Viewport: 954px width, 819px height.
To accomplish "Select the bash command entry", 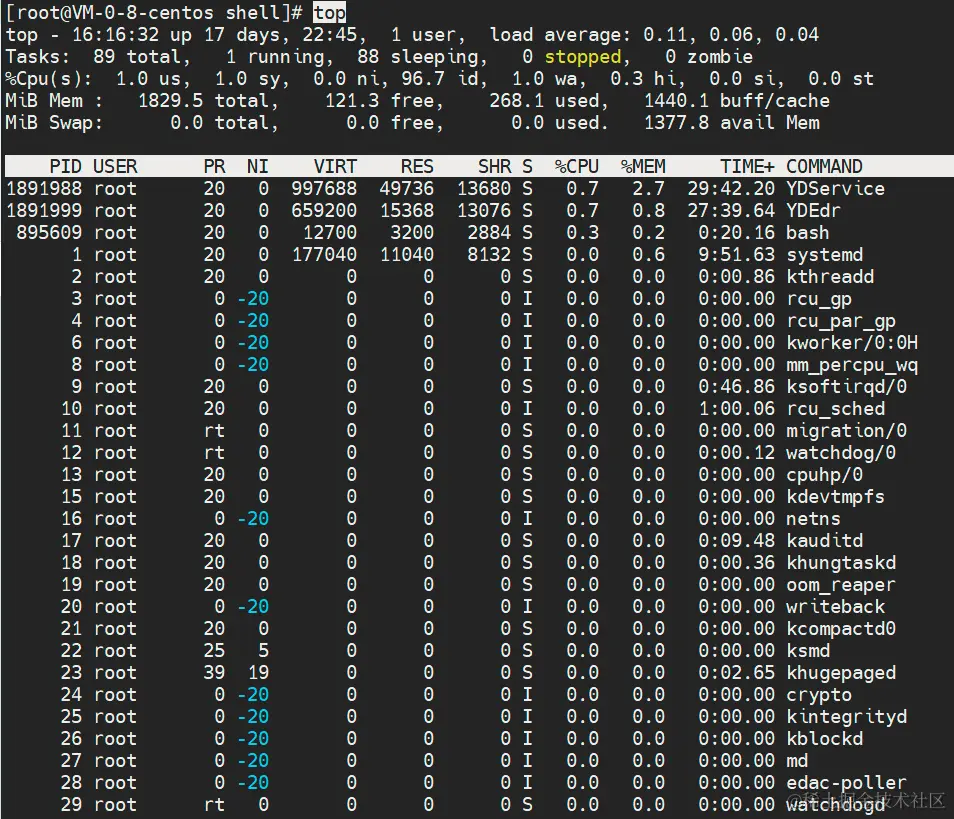I will [807, 232].
